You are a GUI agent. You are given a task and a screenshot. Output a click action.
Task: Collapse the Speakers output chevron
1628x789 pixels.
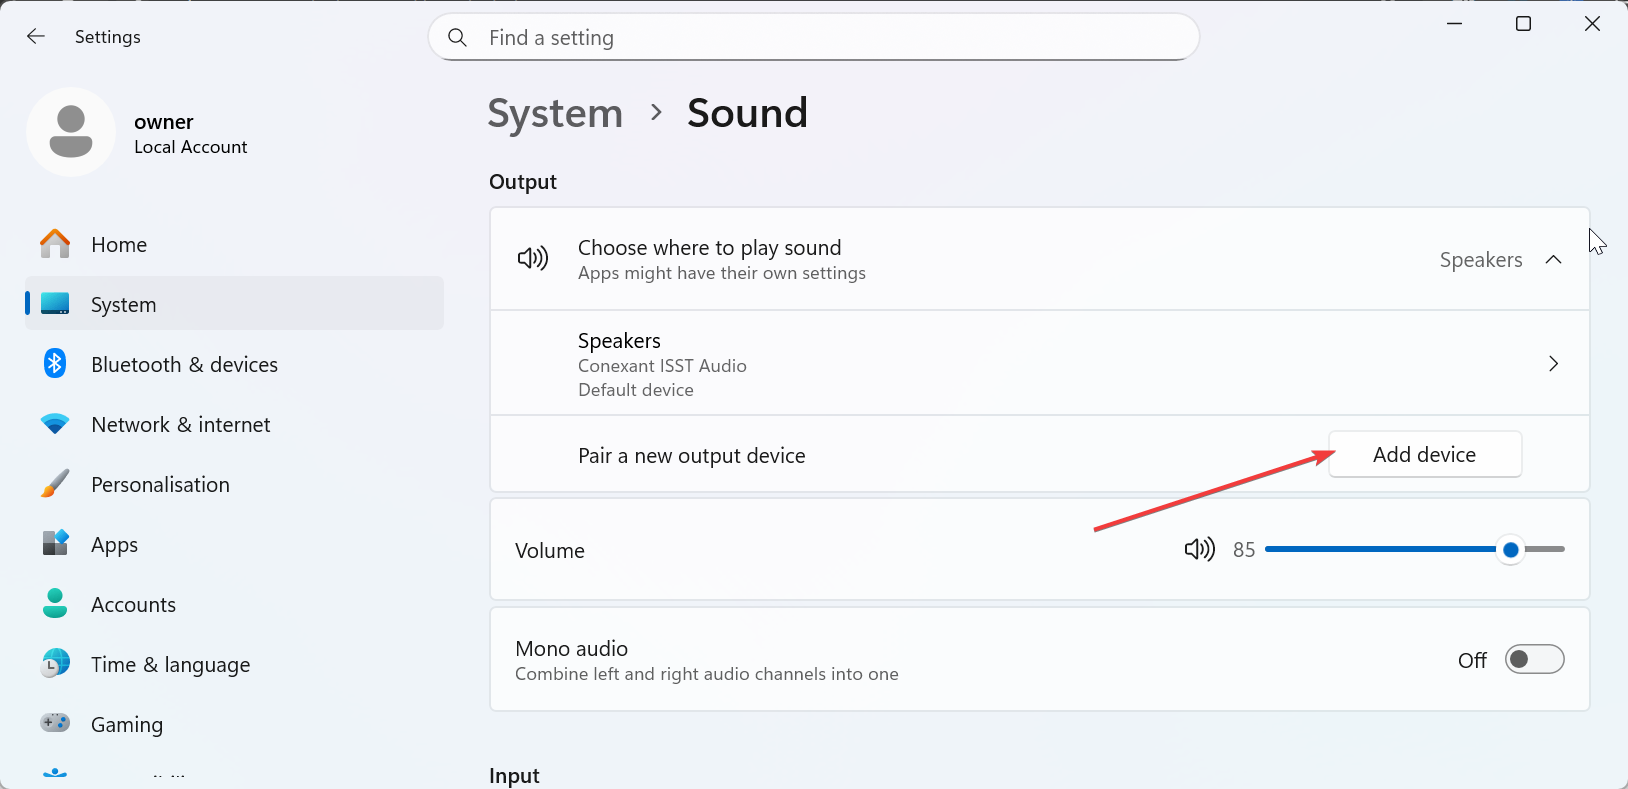[1553, 260]
